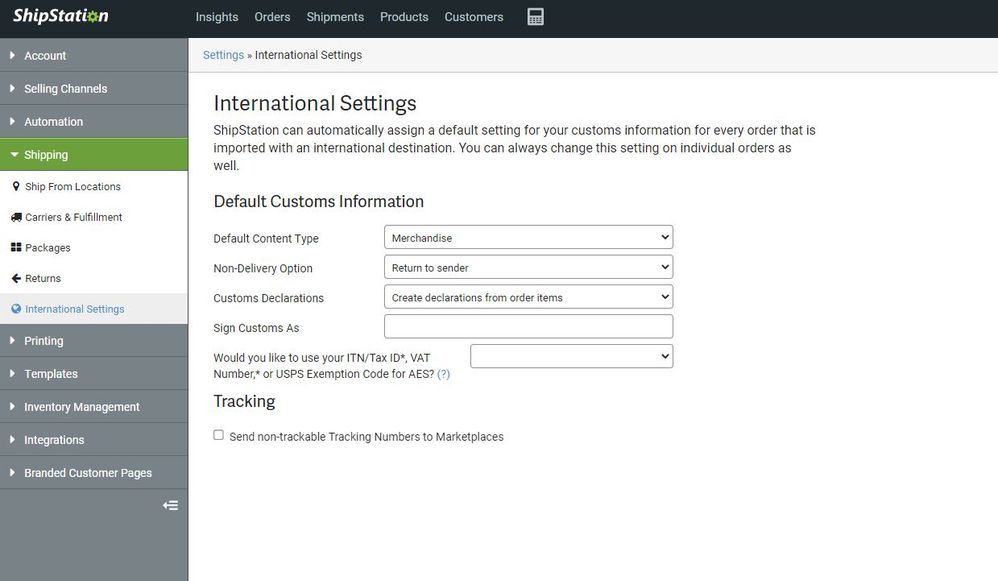Image resolution: width=998 pixels, height=581 pixels.
Task: Go to the Insights tab
Action: pyautogui.click(x=217, y=17)
